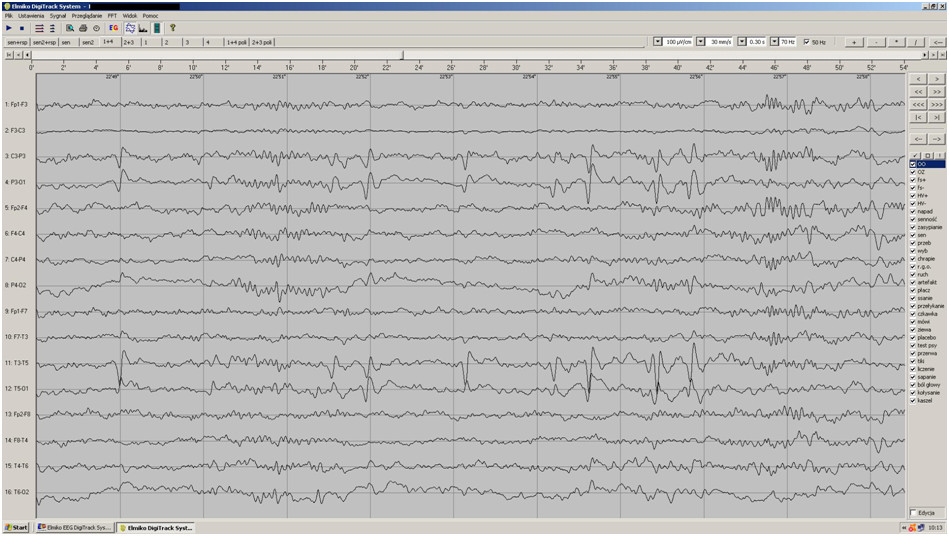Click the blue dashed lines channel spacing icon
Image resolution: width=949 pixels, height=536 pixels.
[x=52, y=28]
